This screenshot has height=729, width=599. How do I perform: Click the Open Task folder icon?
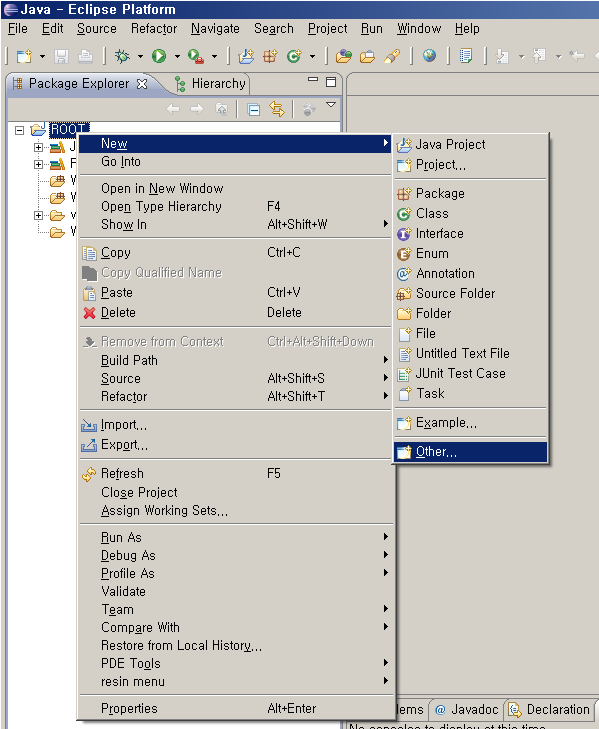[367, 56]
